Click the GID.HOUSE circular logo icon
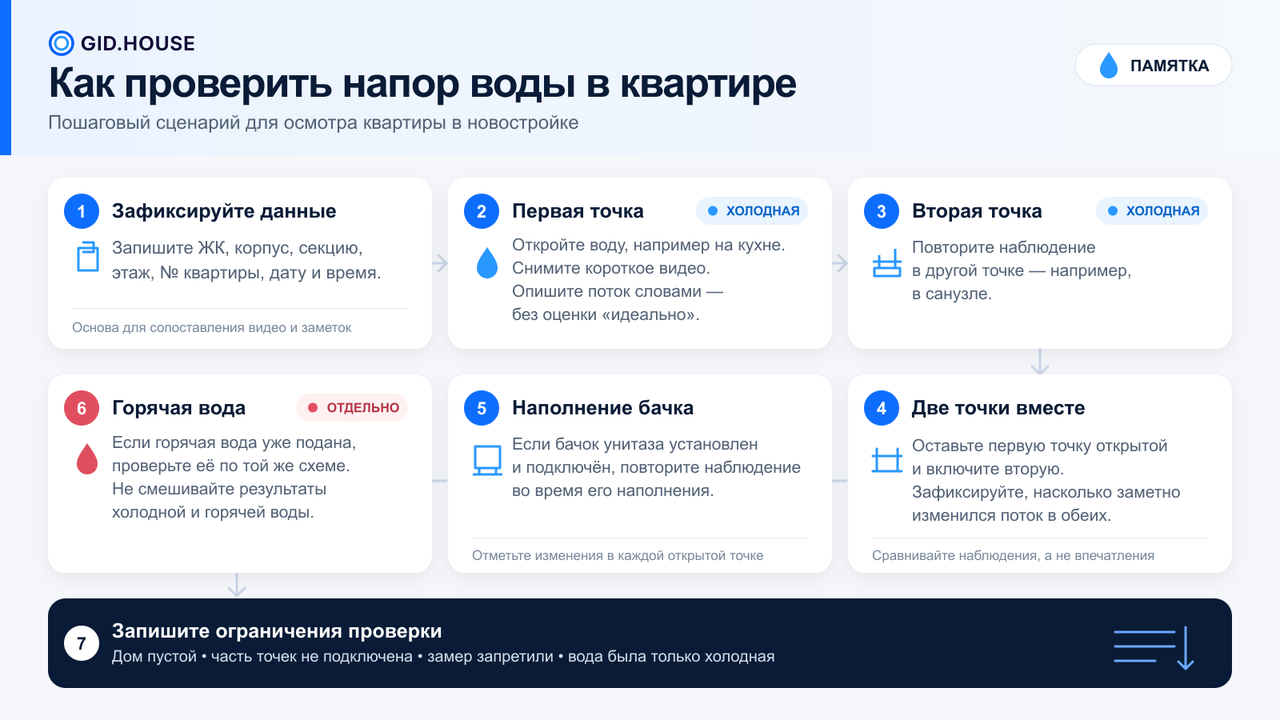1280x720 pixels. click(61, 43)
